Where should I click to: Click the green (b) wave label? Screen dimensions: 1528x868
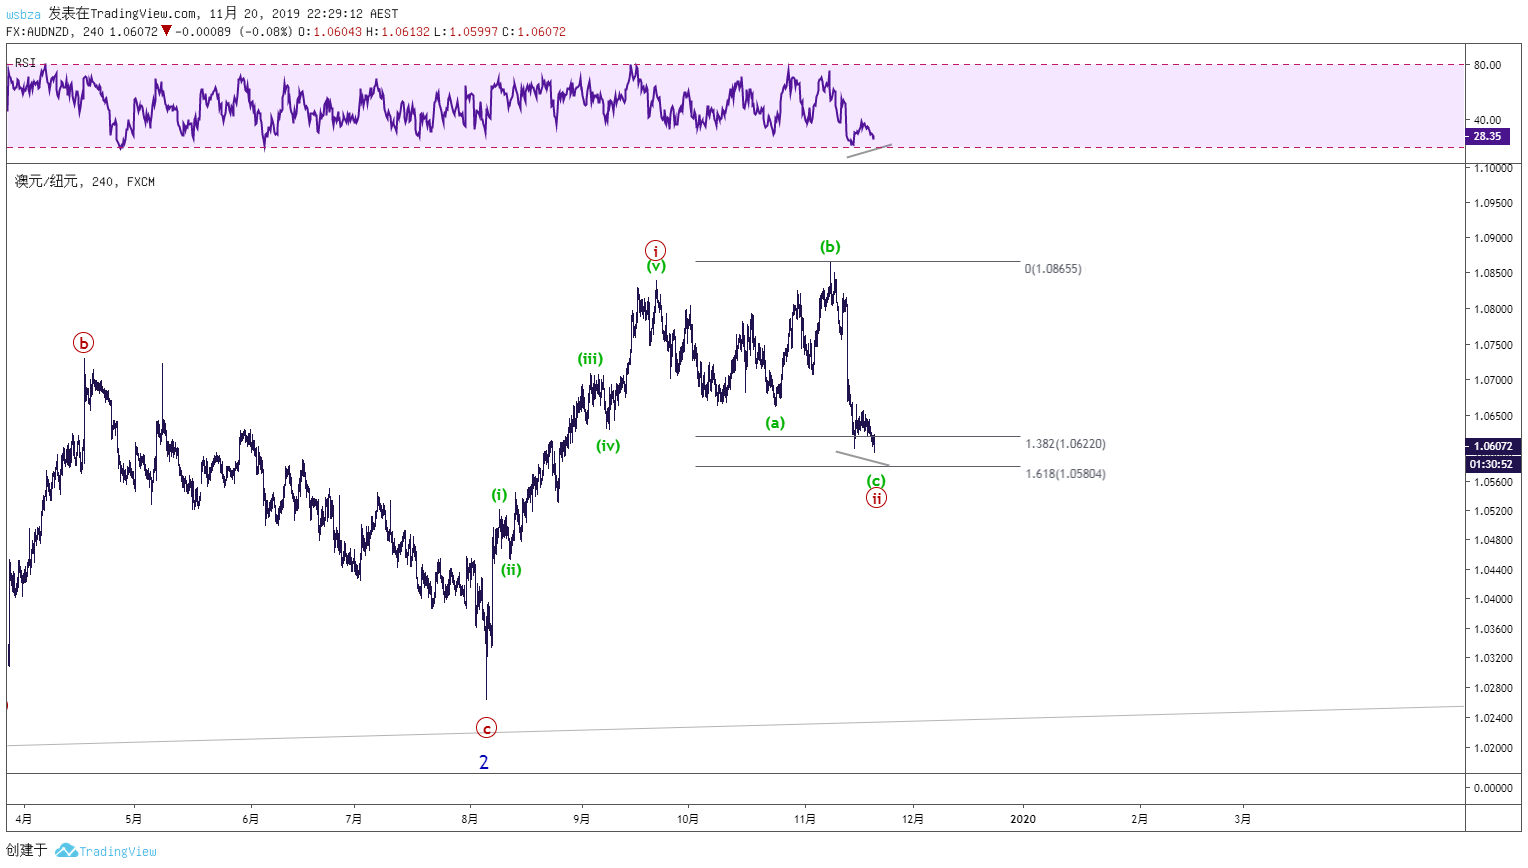[830, 247]
